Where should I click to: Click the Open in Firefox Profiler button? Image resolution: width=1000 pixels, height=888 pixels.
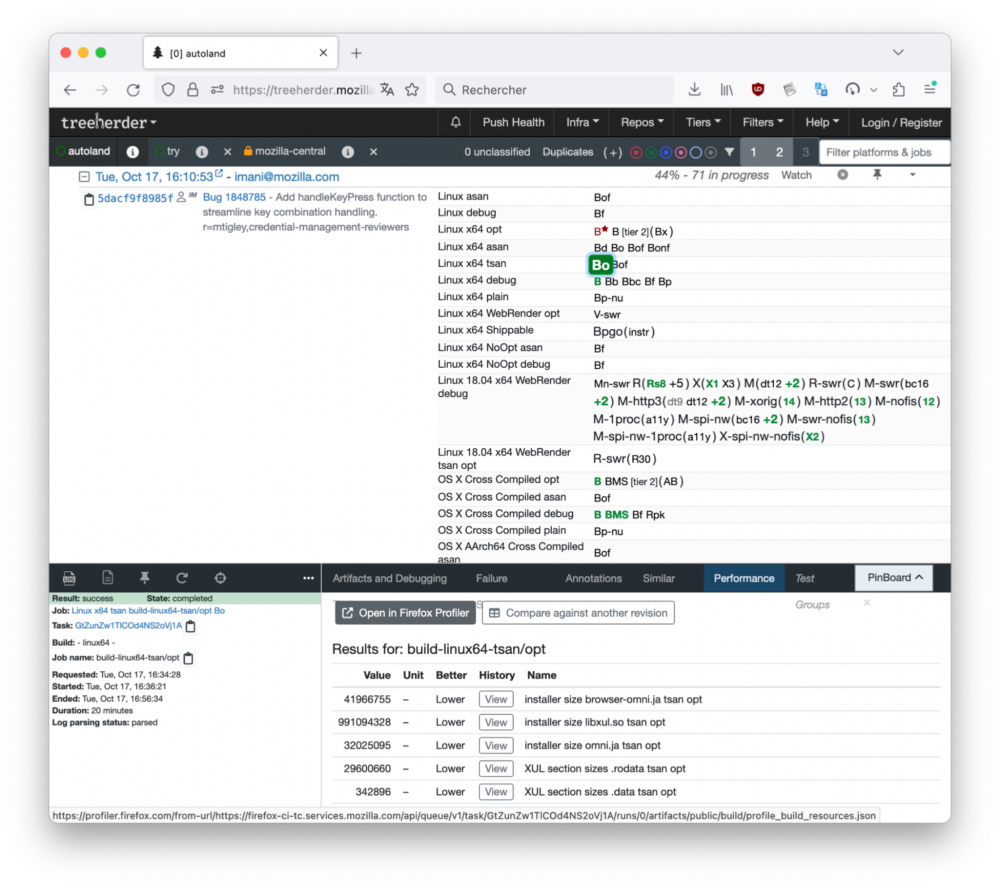pos(404,612)
